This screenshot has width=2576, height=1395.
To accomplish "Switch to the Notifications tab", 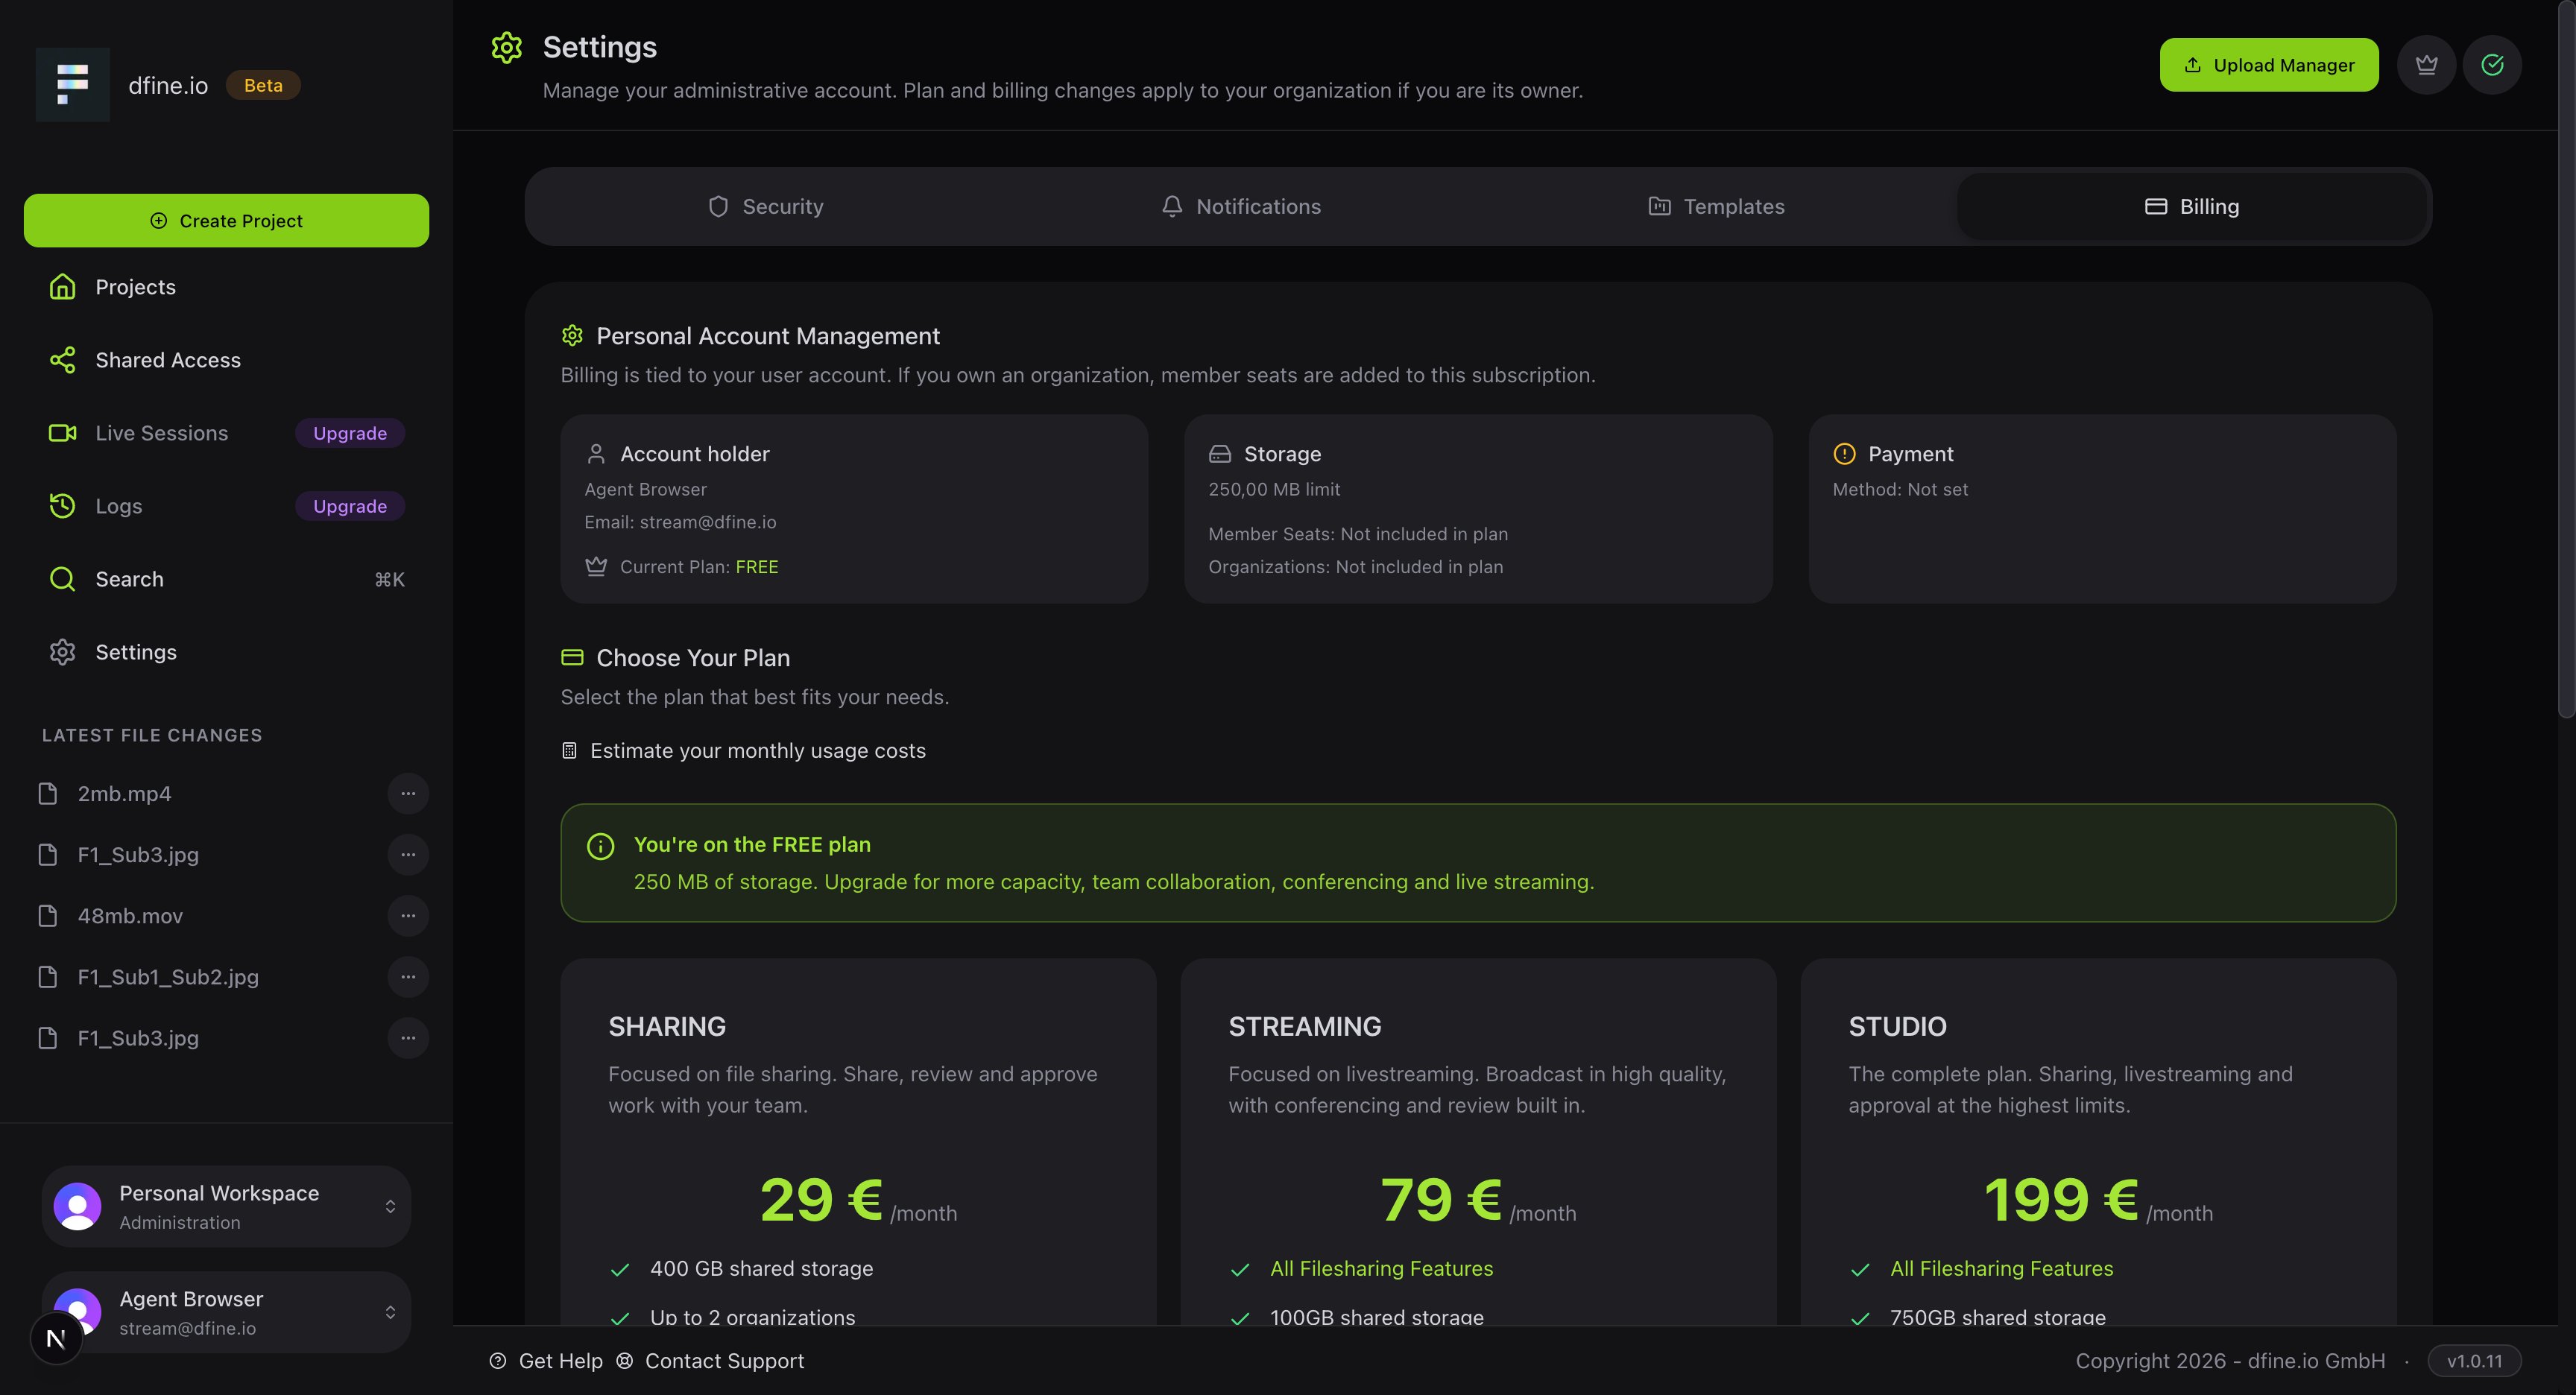I will pyautogui.click(x=1241, y=206).
